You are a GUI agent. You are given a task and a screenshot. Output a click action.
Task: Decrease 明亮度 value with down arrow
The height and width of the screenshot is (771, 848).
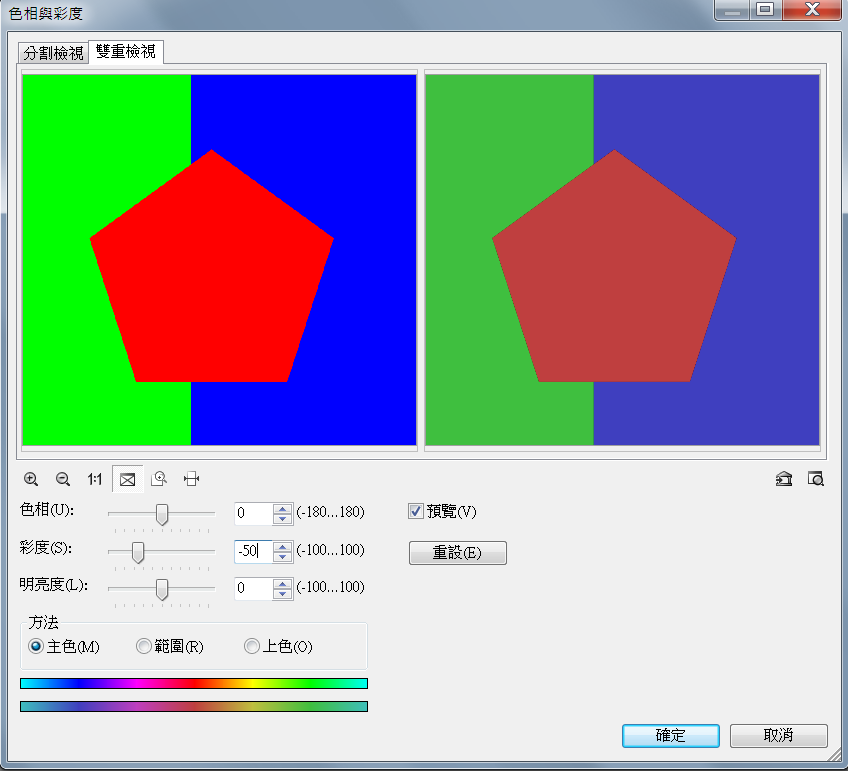click(282, 593)
